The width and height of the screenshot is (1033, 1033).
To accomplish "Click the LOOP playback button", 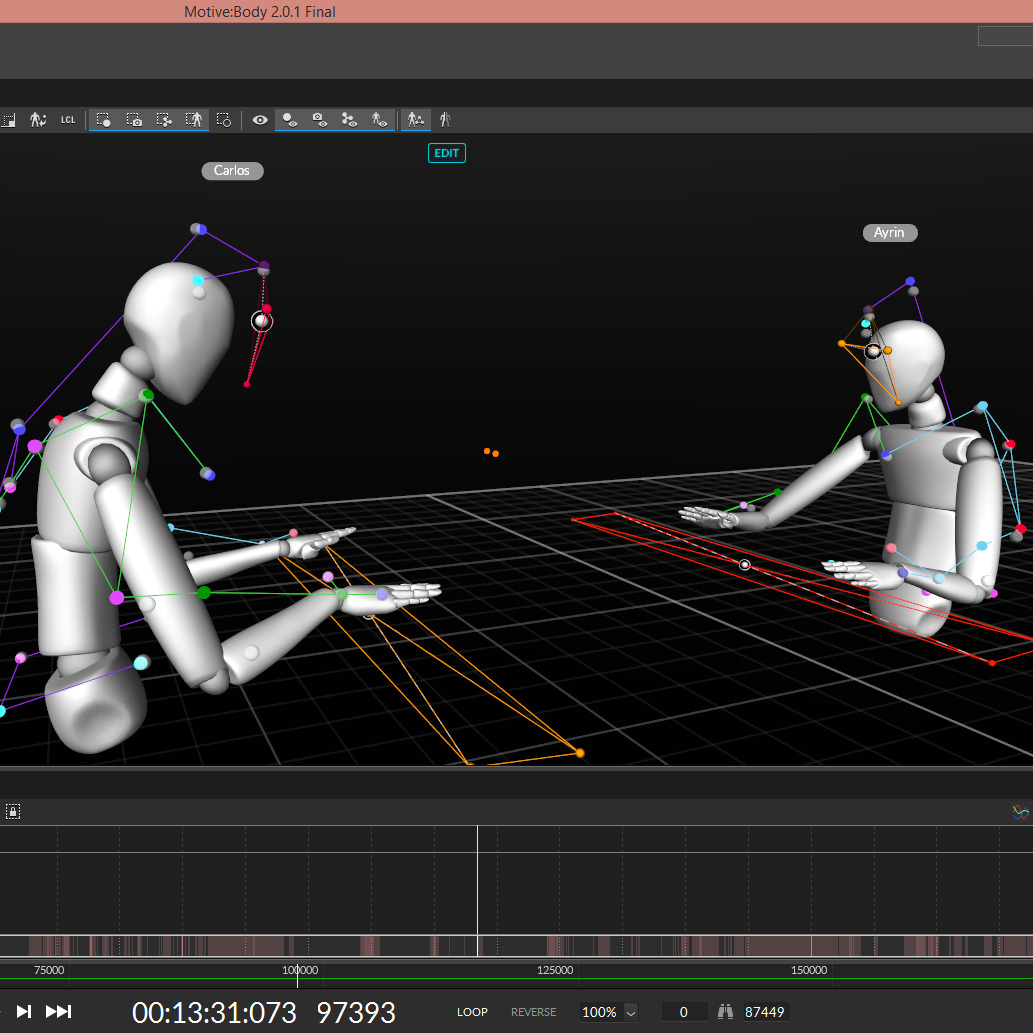I will pos(472,1012).
